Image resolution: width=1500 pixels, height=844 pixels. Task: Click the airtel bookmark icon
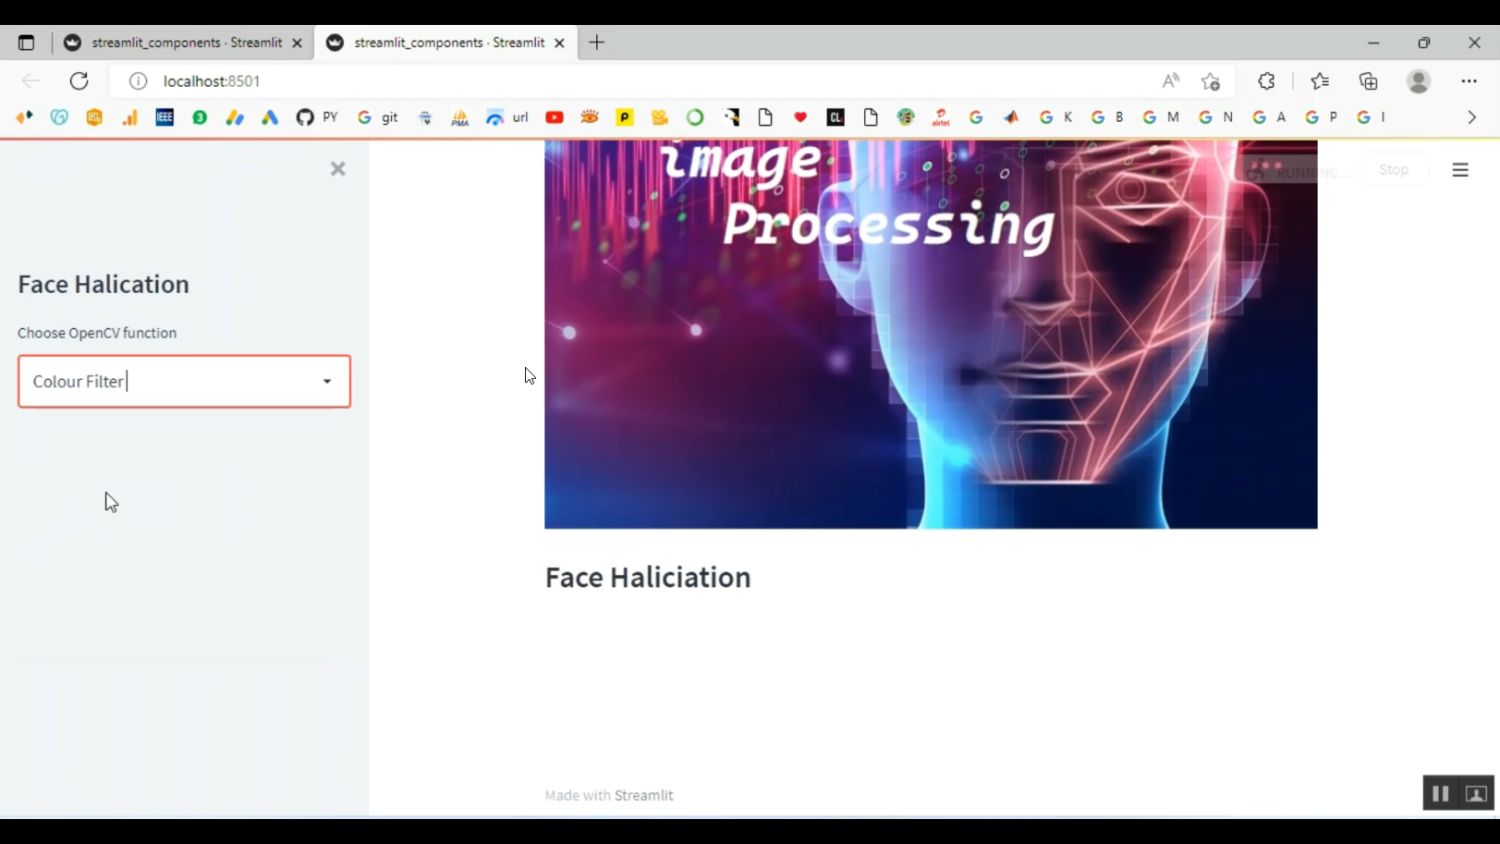pyautogui.click(x=941, y=117)
